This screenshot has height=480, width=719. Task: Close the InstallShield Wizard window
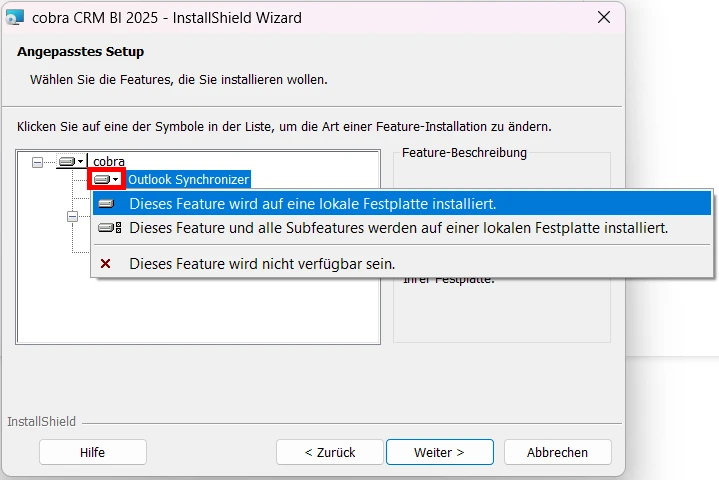604,17
